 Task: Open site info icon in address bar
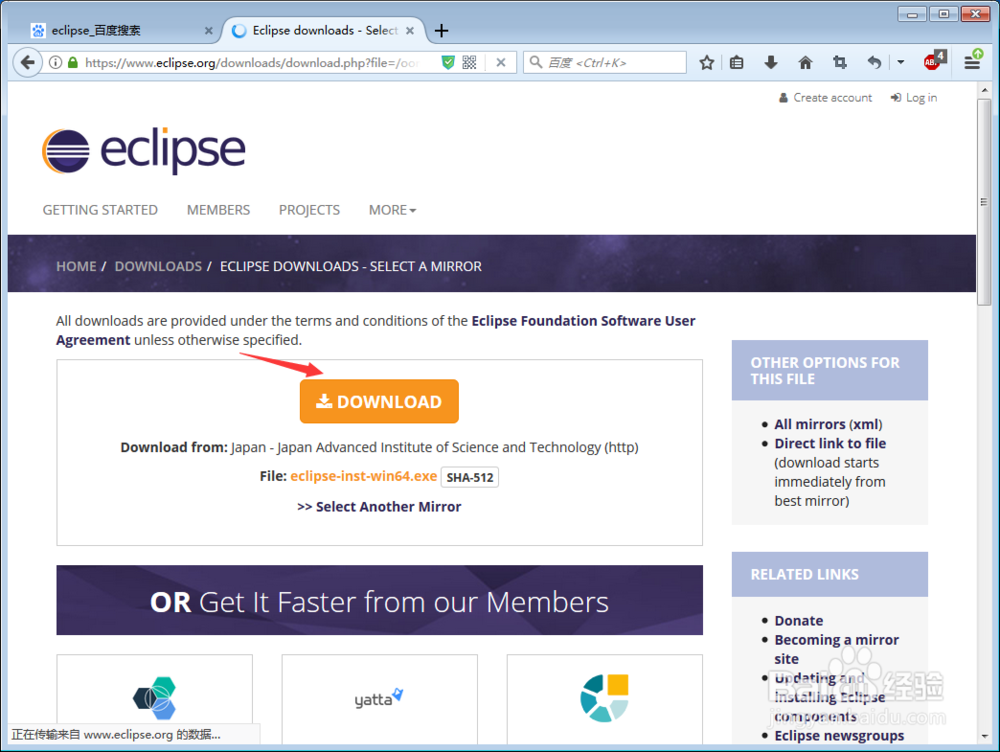56,63
